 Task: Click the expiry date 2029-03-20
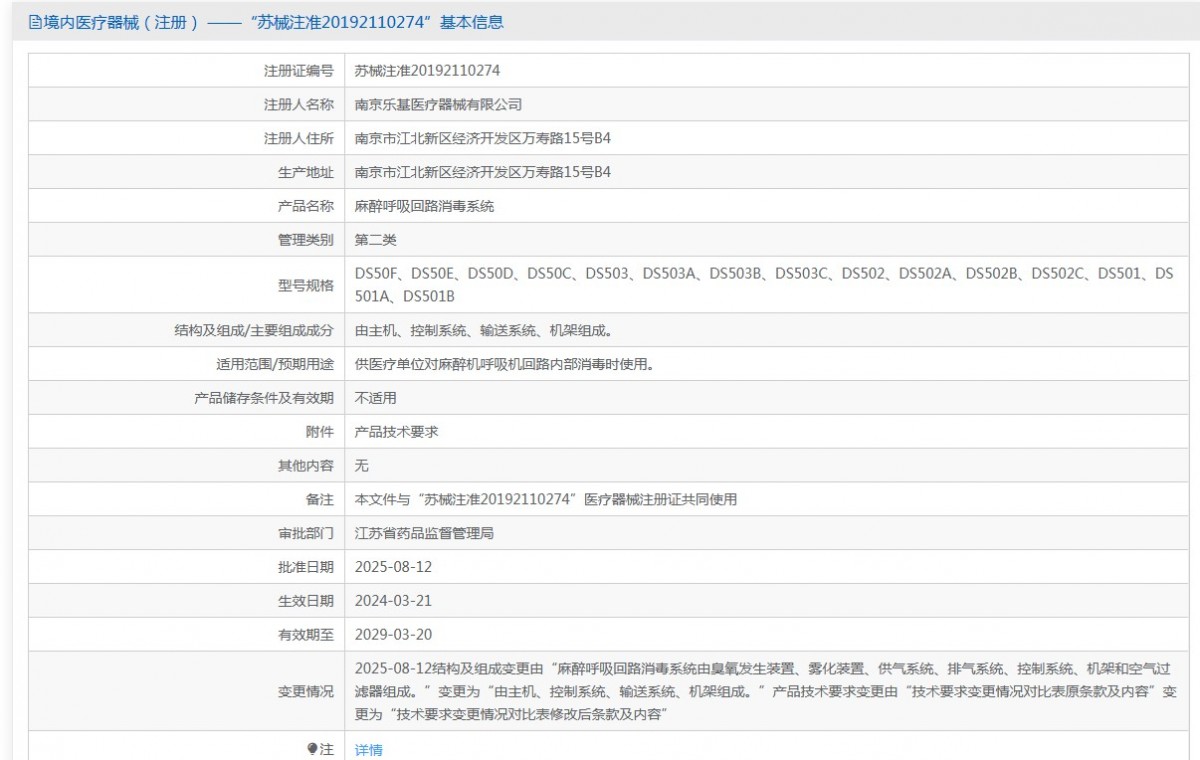pyautogui.click(x=393, y=634)
